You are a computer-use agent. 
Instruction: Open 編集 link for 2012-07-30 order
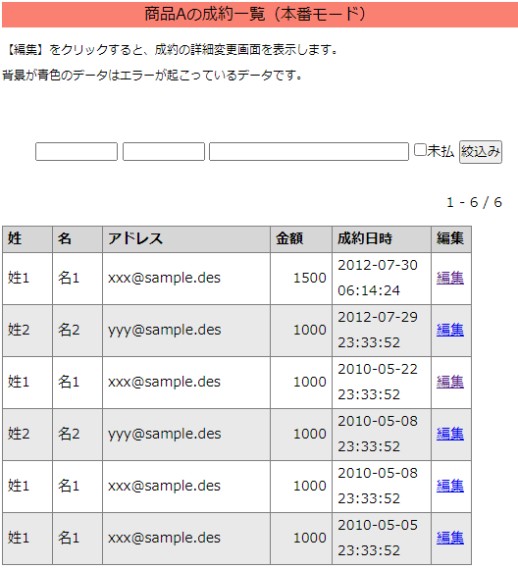pyautogui.click(x=450, y=278)
